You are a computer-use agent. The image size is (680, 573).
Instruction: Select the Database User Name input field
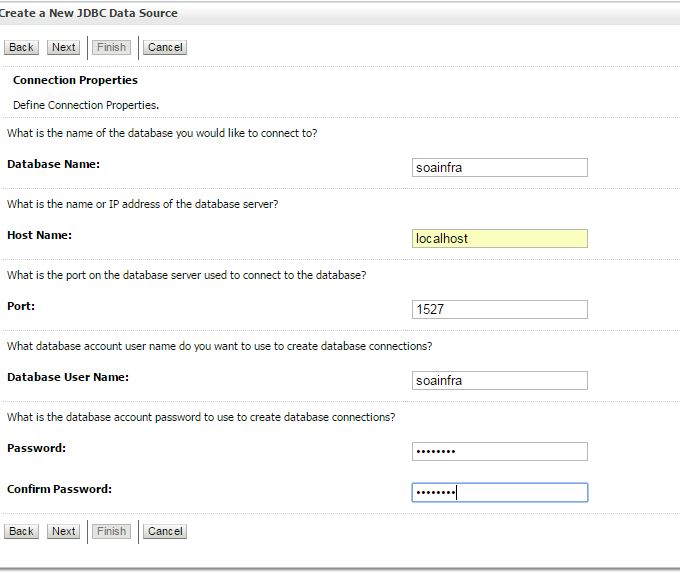[x=500, y=380]
